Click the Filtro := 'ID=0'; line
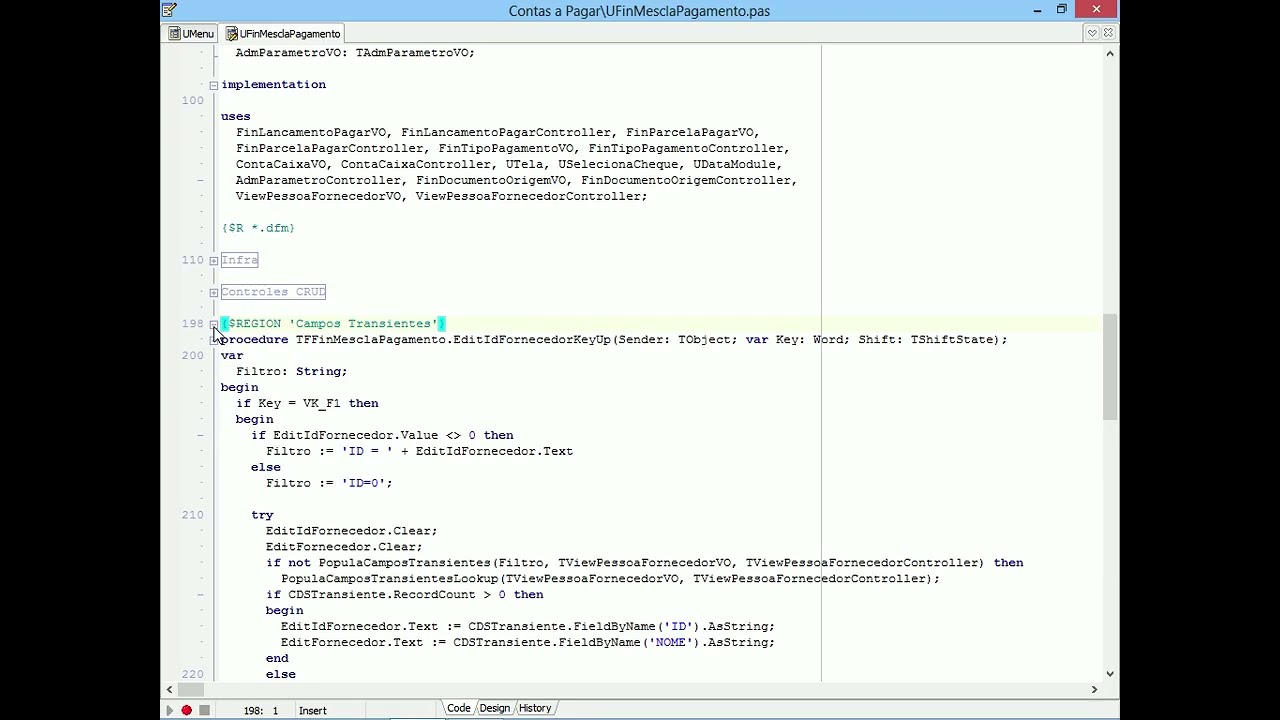Viewport: 1280px width, 720px height. pos(329,483)
